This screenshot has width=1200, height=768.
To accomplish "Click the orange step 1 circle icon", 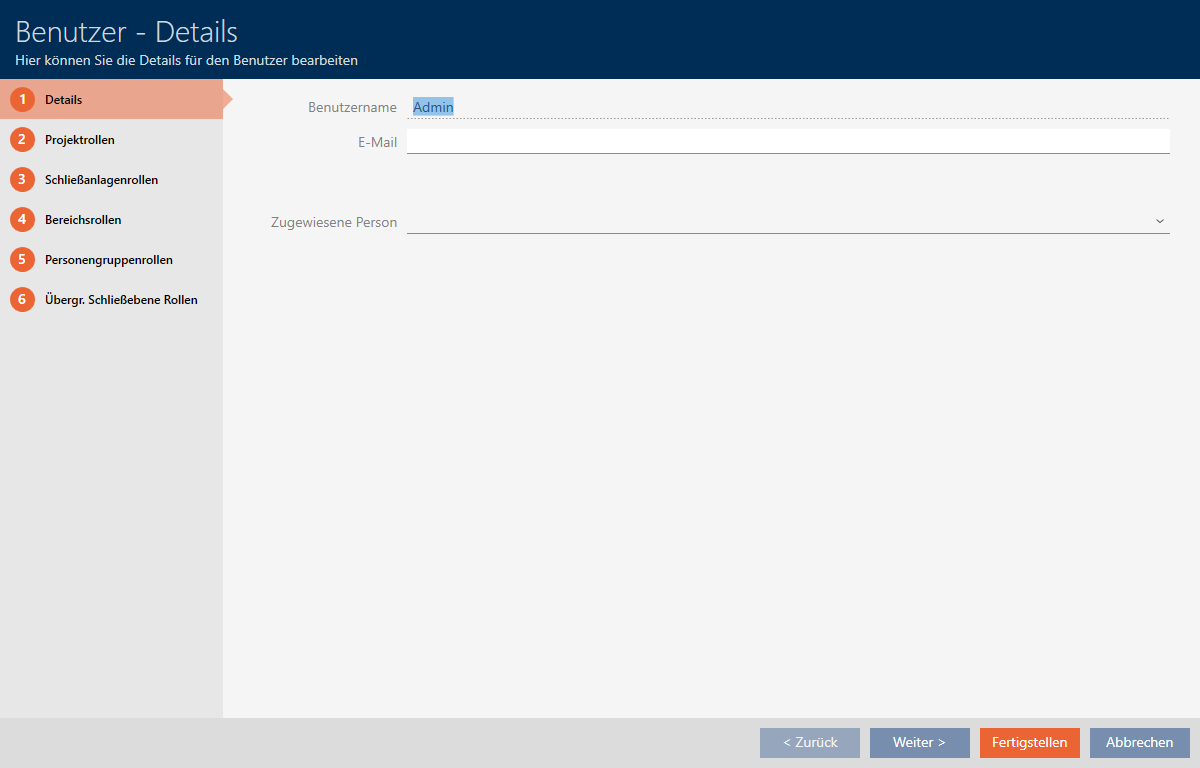I will point(22,100).
